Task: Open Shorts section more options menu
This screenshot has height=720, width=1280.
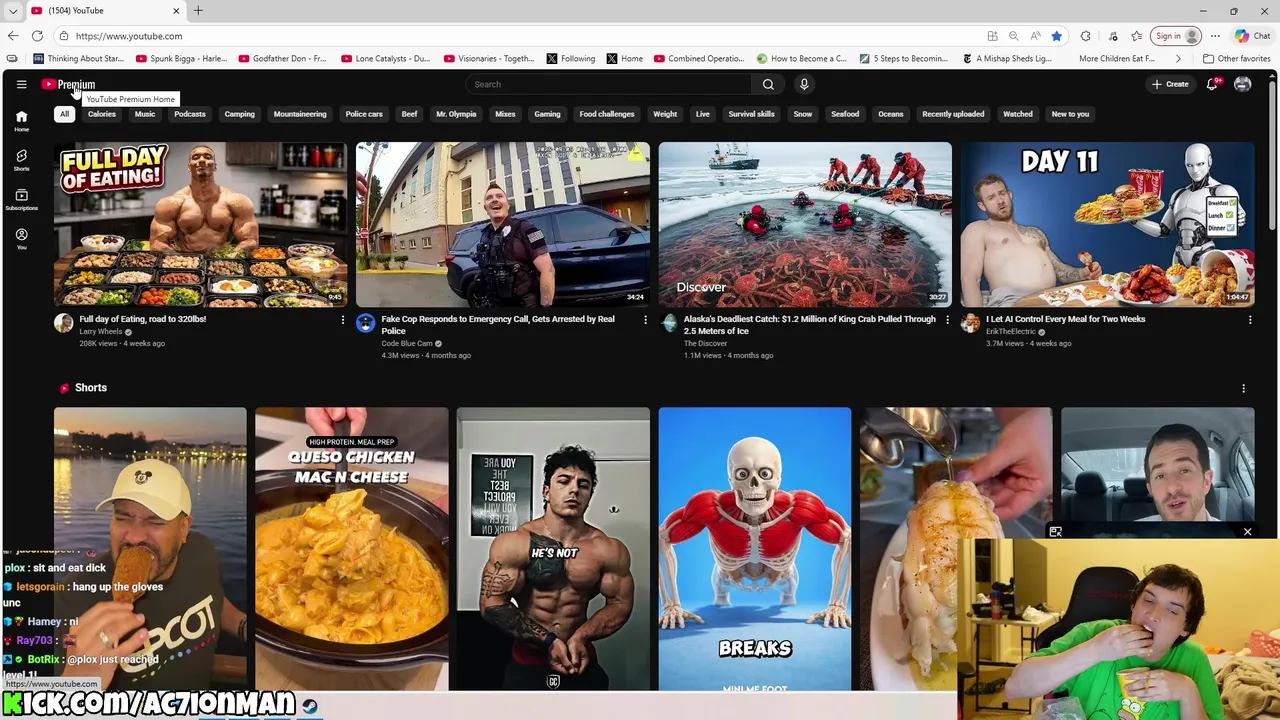Action: click(1243, 388)
